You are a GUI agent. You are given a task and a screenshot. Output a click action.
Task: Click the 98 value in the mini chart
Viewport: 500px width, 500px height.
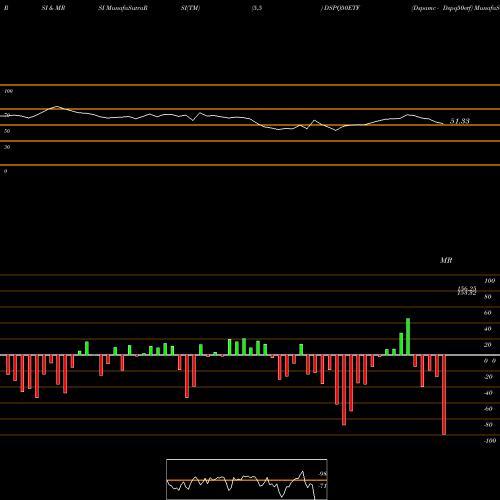(x=322, y=474)
